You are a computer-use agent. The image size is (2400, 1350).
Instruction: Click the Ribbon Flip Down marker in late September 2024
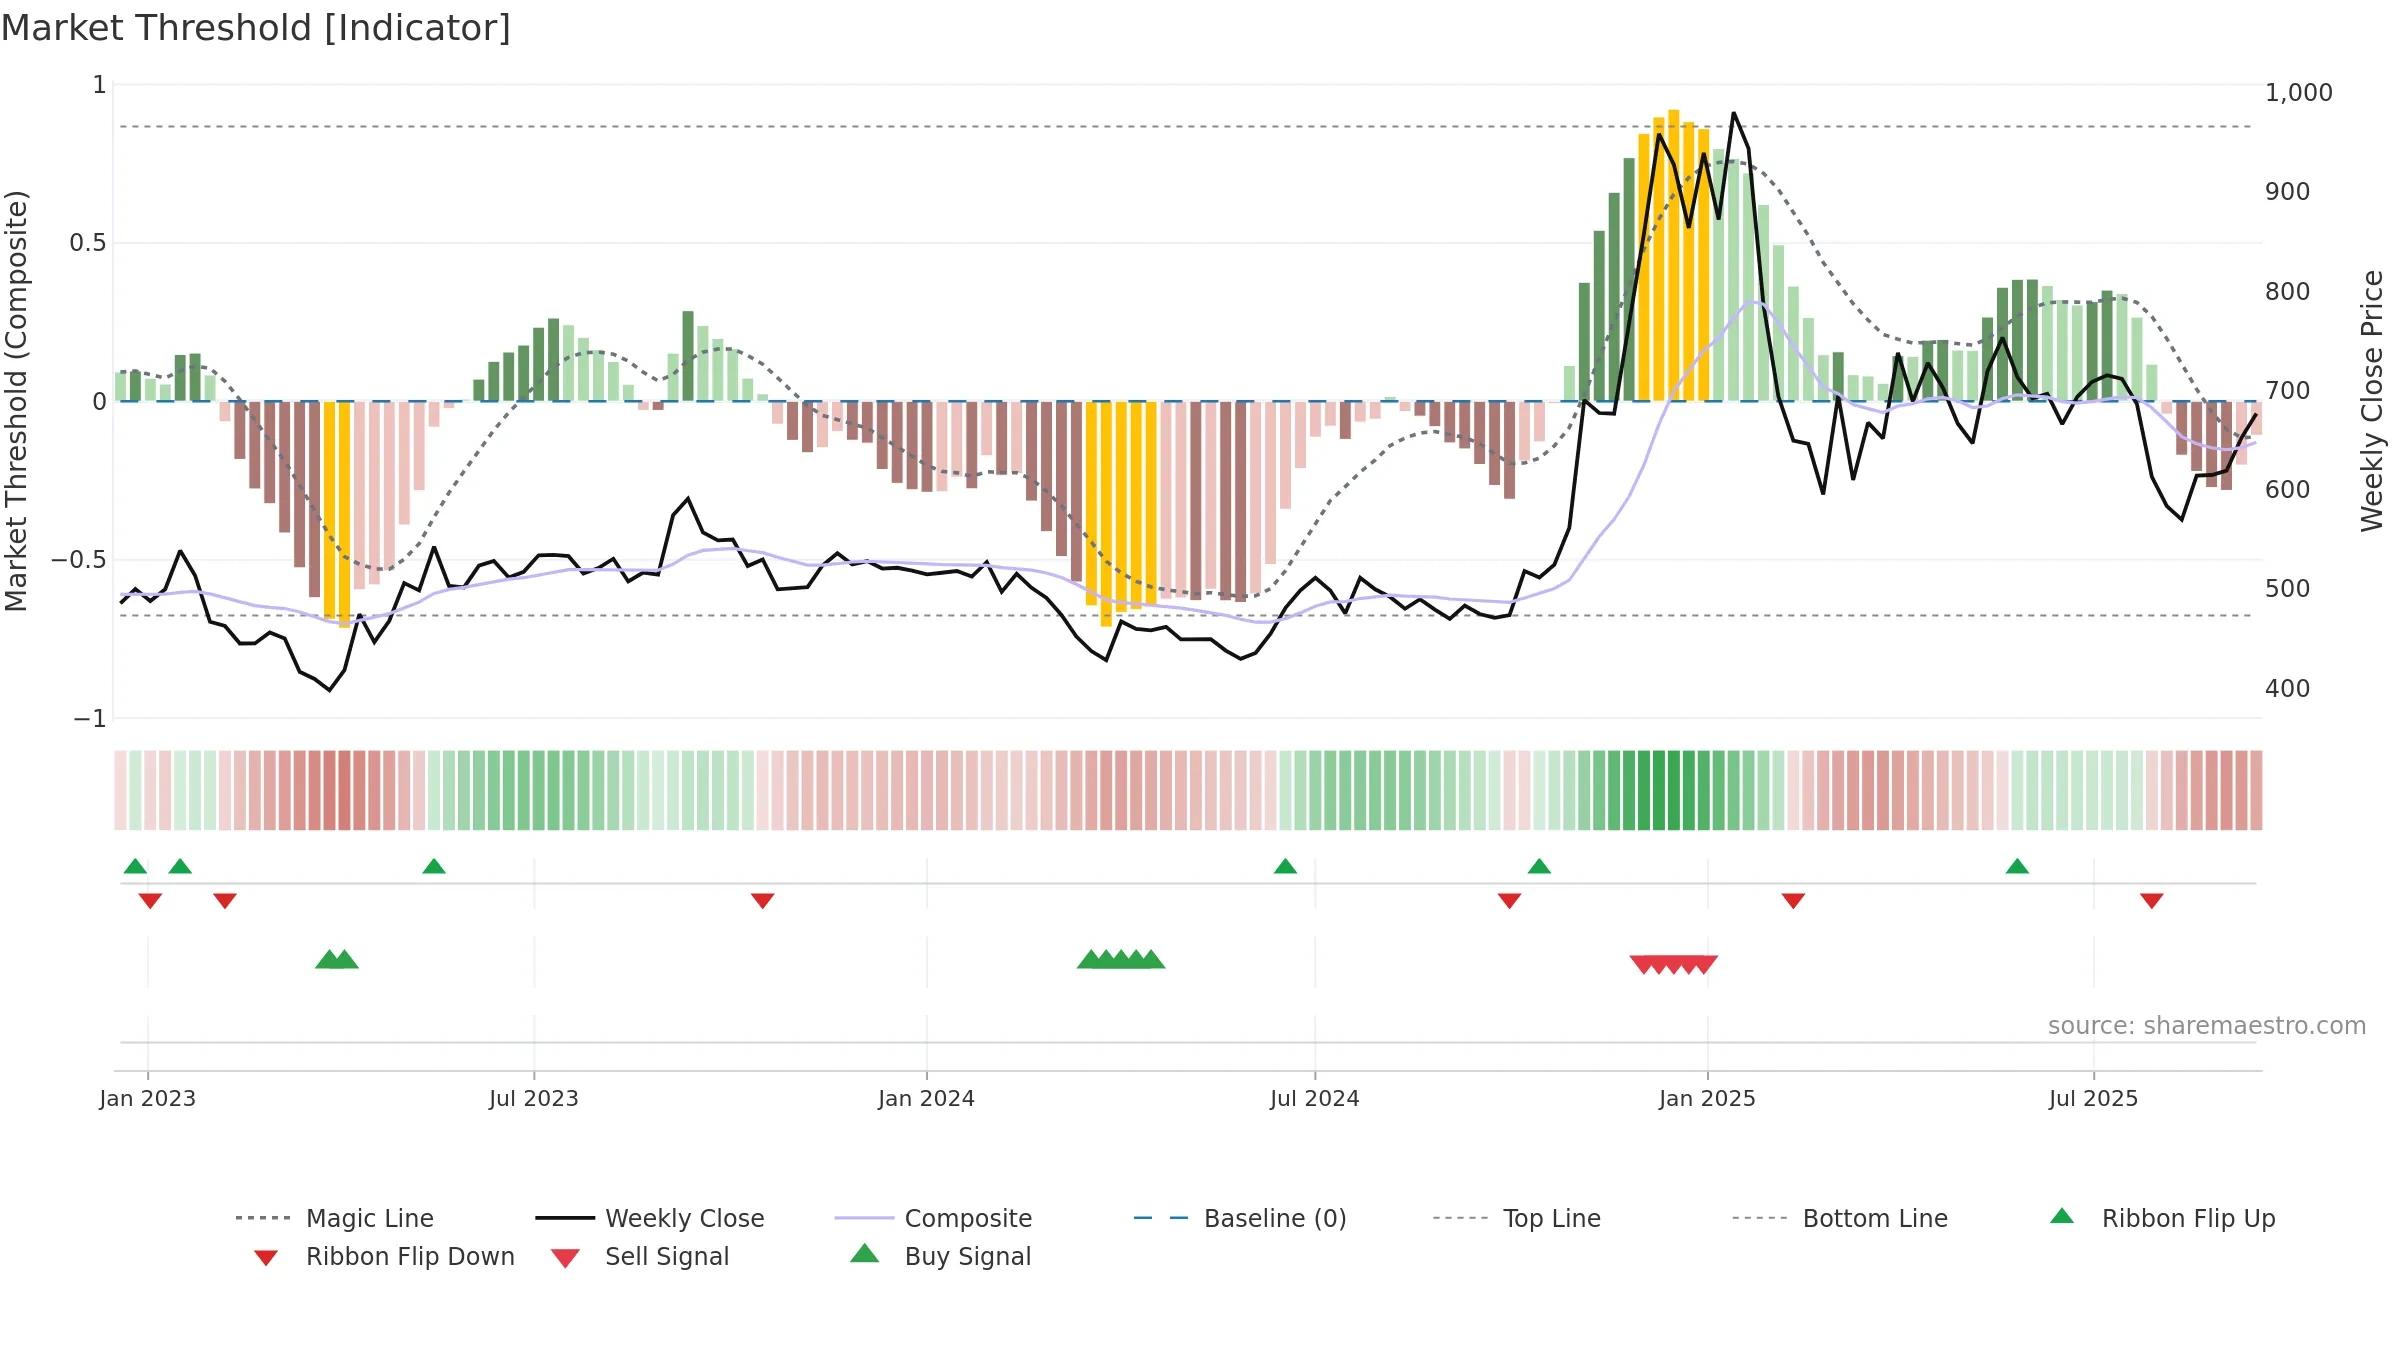click(x=1510, y=901)
